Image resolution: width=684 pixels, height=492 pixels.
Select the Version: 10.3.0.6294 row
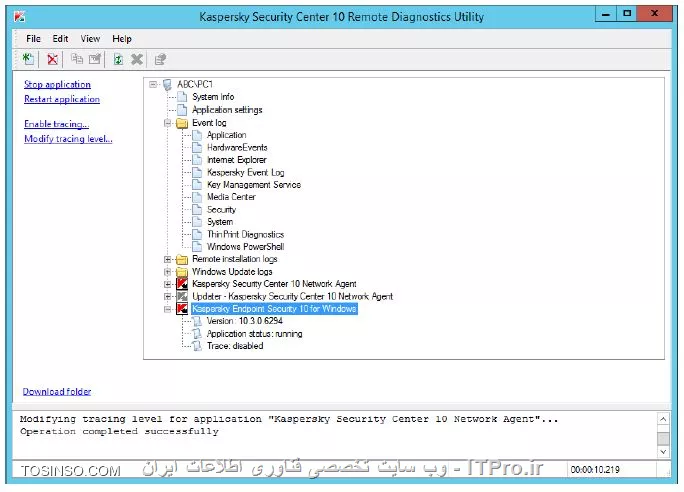[245, 321]
